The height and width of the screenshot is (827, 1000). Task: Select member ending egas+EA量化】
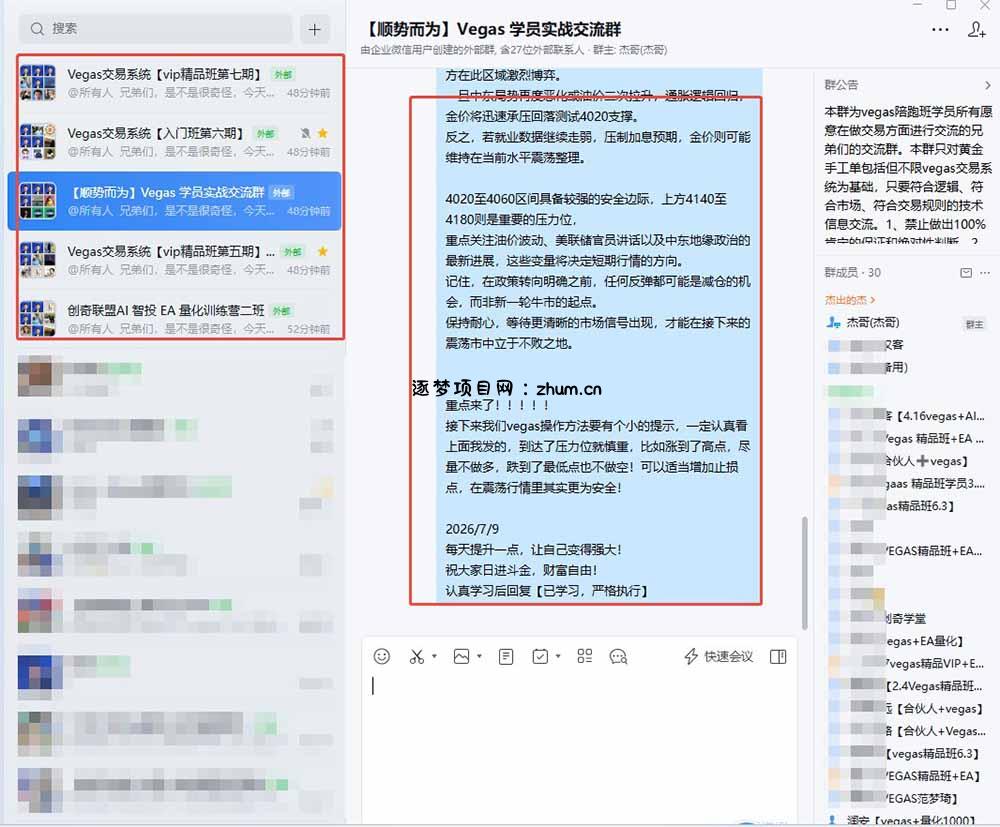[895, 641]
